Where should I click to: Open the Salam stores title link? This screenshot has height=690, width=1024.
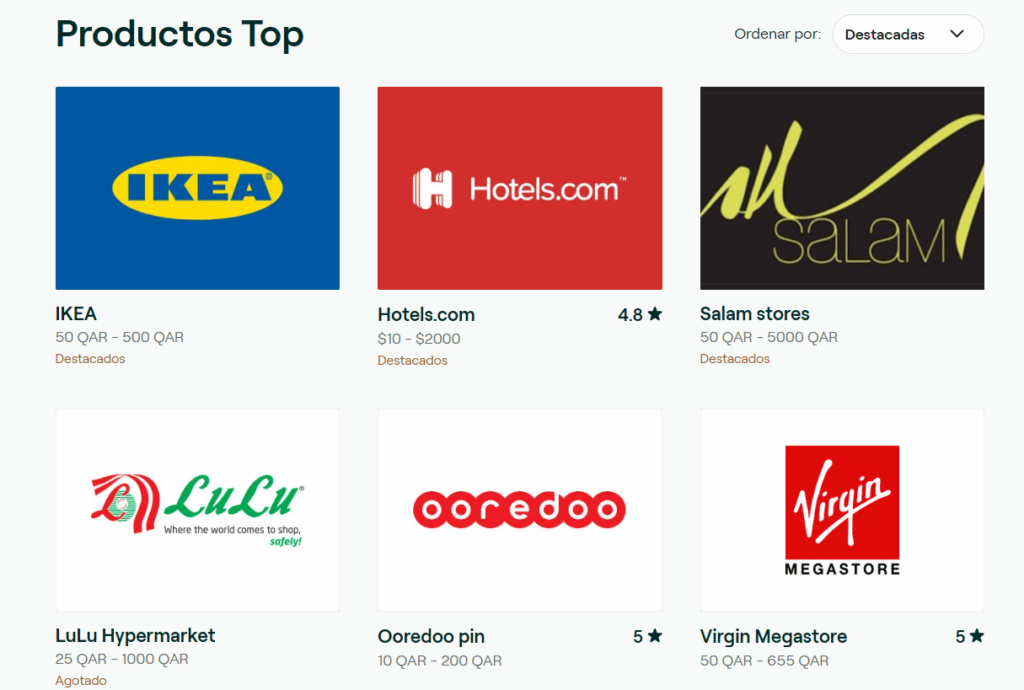coord(754,314)
